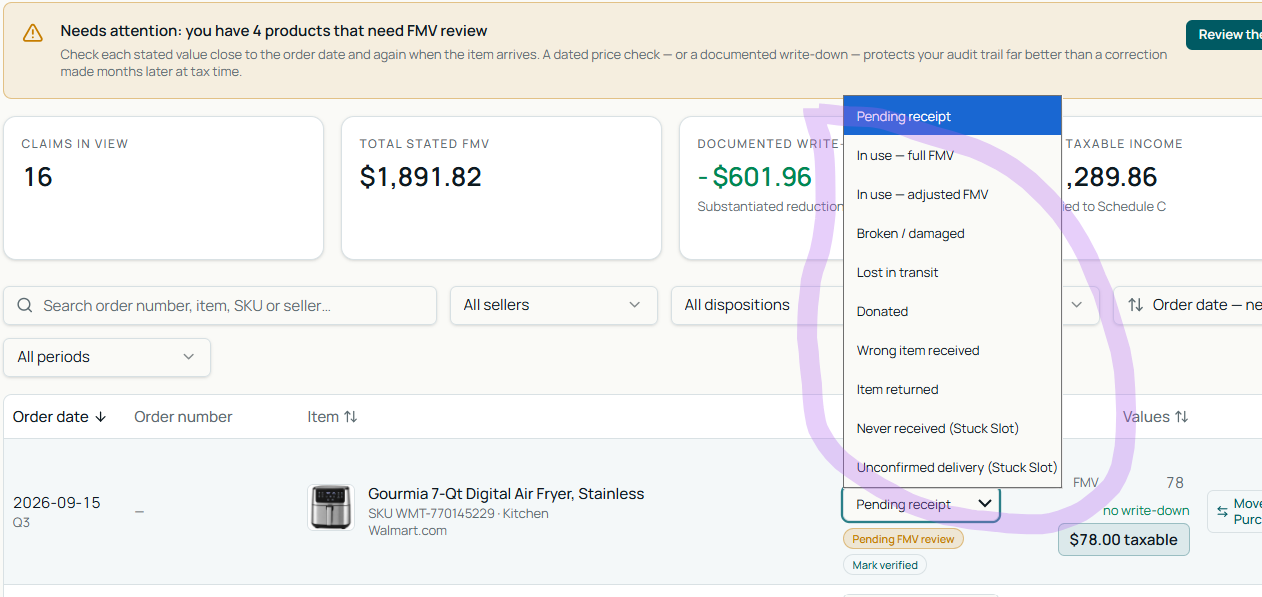Screen dimensions: 1262x597
Task: Select the 'Broken / damaged' option
Action: (x=952, y=233)
